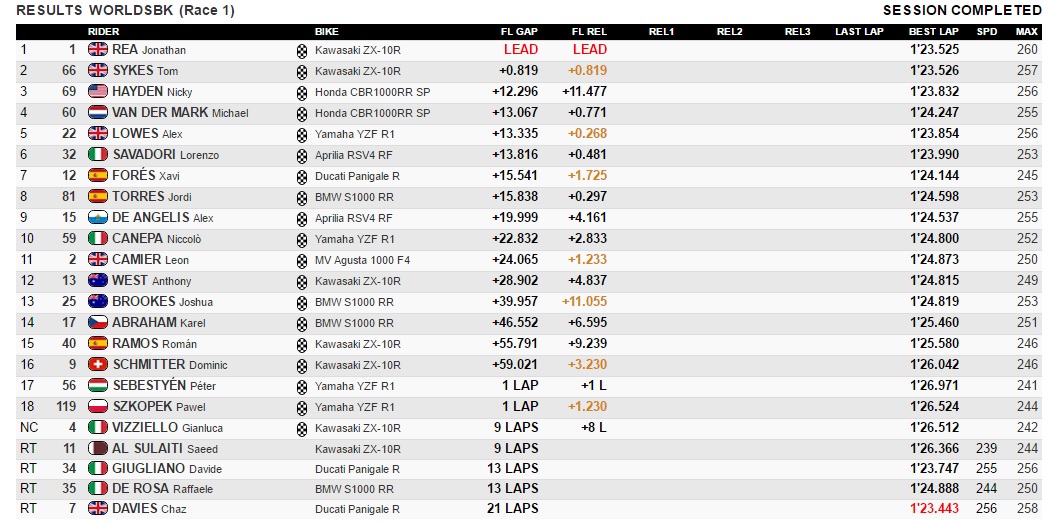The width and height of the screenshot is (1049, 525).
Task: Click the Swiss flag beside Schmitter
Action: click(98, 364)
